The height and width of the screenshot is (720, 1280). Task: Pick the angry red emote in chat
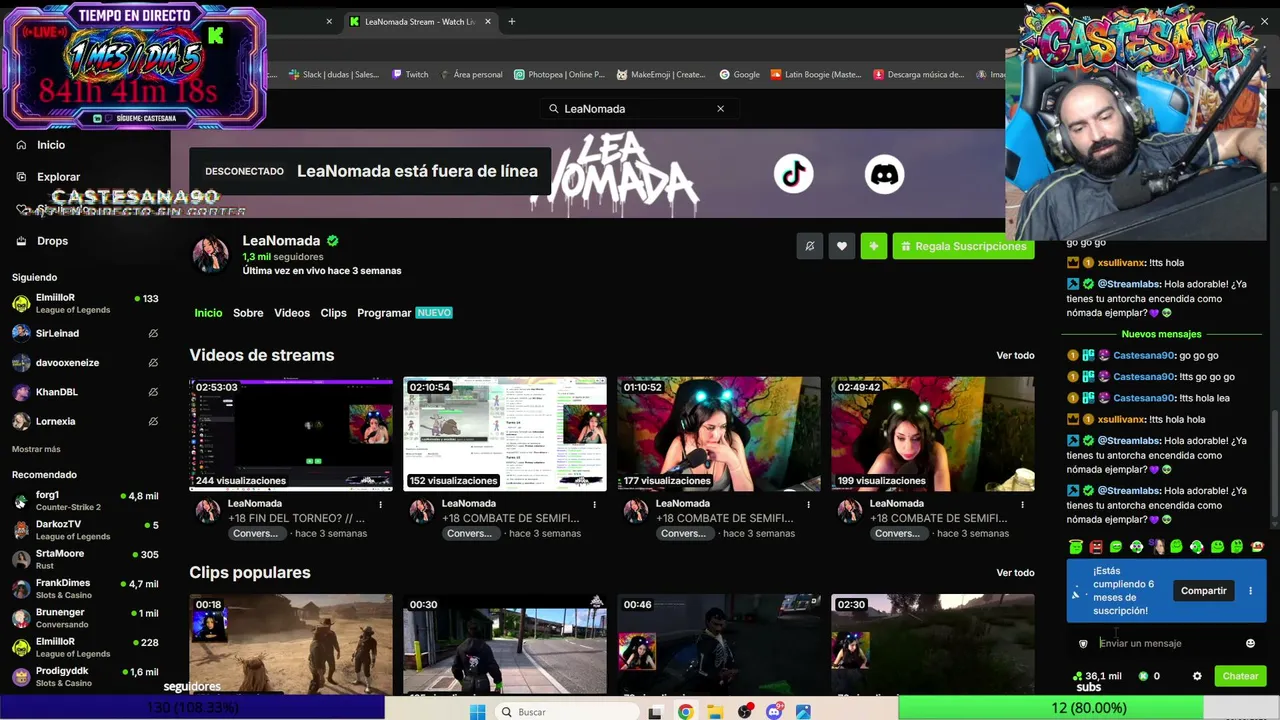click(x=1096, y=547)
